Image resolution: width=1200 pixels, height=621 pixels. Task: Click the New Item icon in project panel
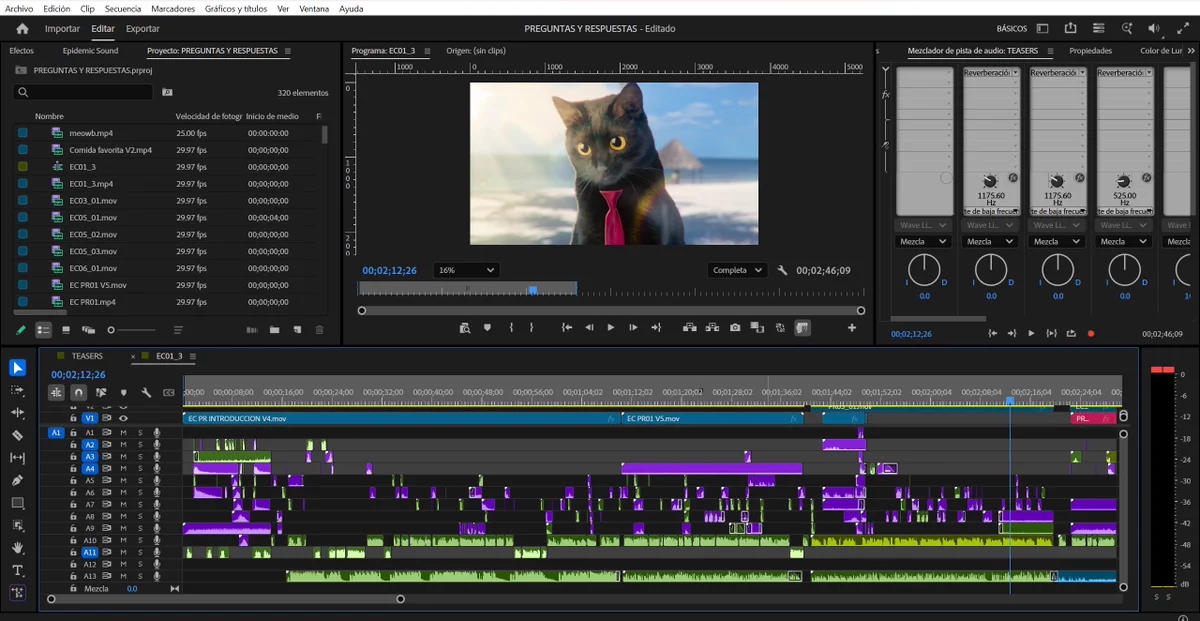pyautogui.click(x=297, y=330)
